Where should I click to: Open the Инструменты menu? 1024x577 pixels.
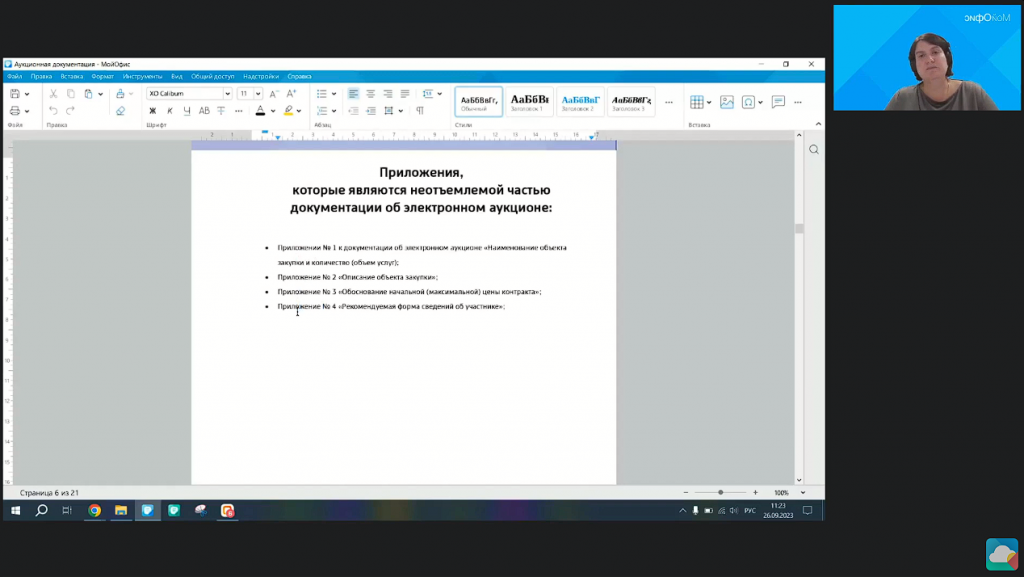pyautogui.click(x=143, y=76)
